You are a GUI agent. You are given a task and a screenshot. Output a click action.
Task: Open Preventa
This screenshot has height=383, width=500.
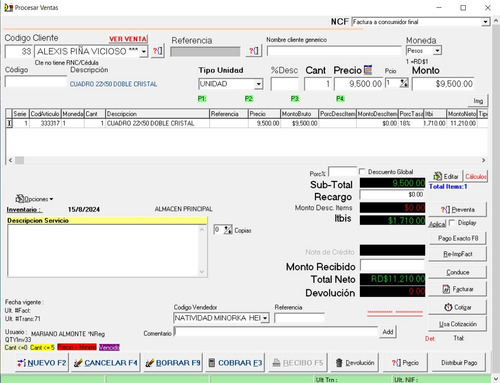click(x=457, y=210)
